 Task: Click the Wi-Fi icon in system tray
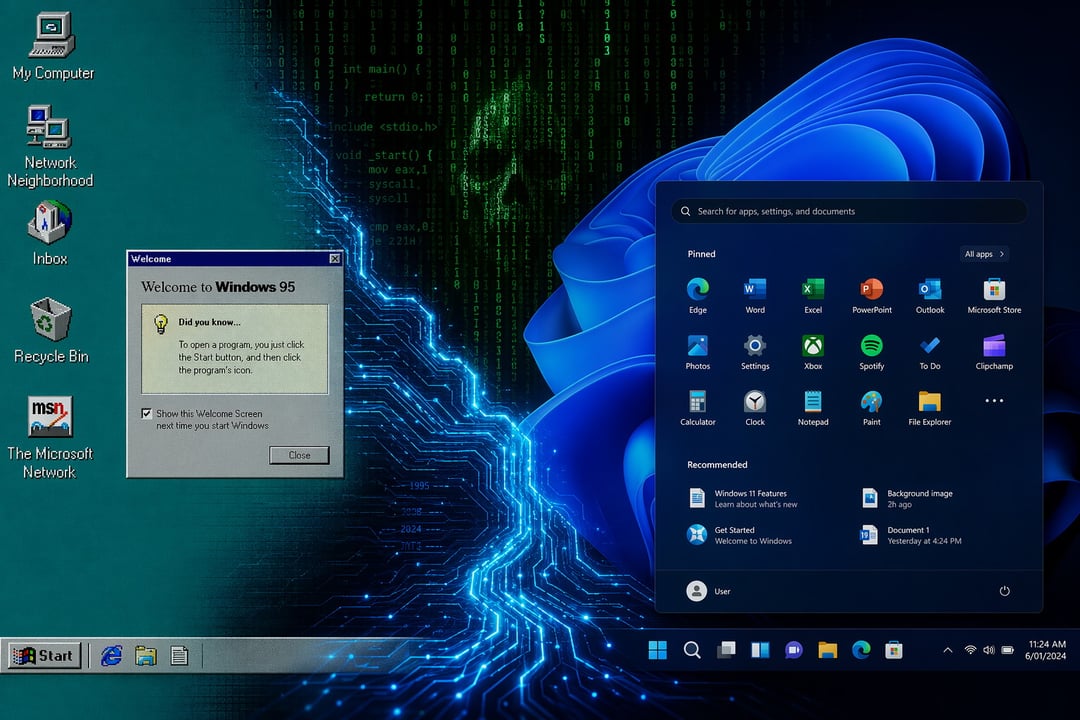click(x=970, y=650)
